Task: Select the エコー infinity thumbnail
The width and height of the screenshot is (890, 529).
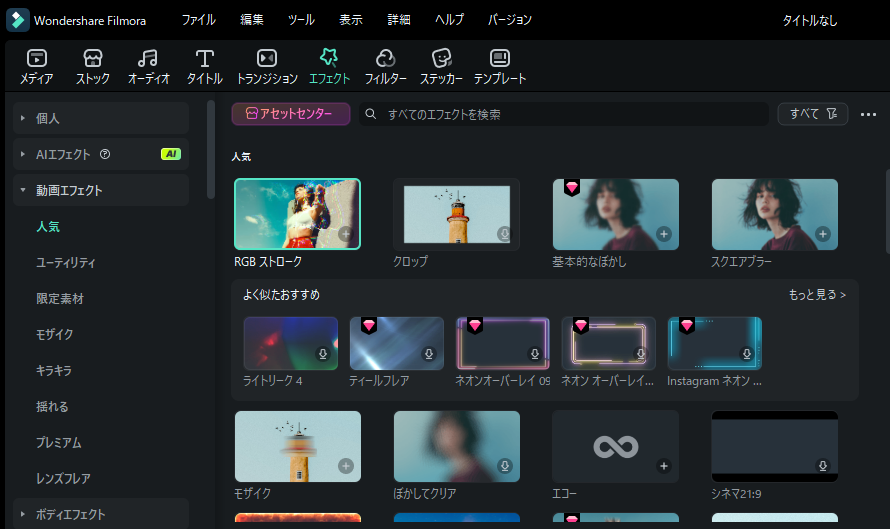Action: click(616, 447)
